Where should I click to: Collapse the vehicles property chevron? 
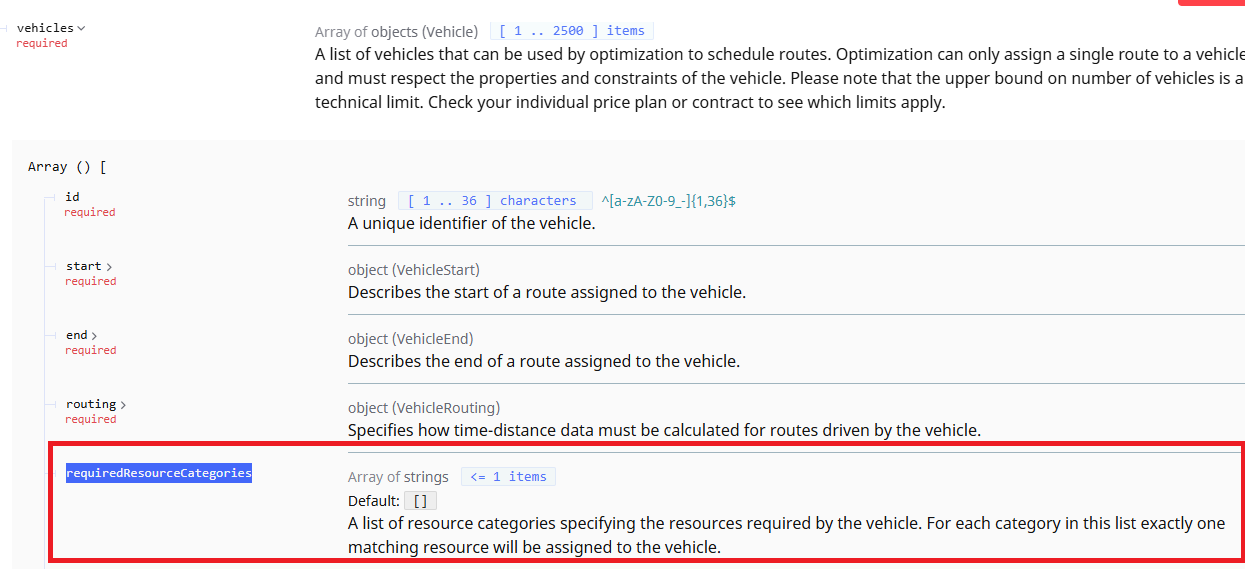click(81, 29)
